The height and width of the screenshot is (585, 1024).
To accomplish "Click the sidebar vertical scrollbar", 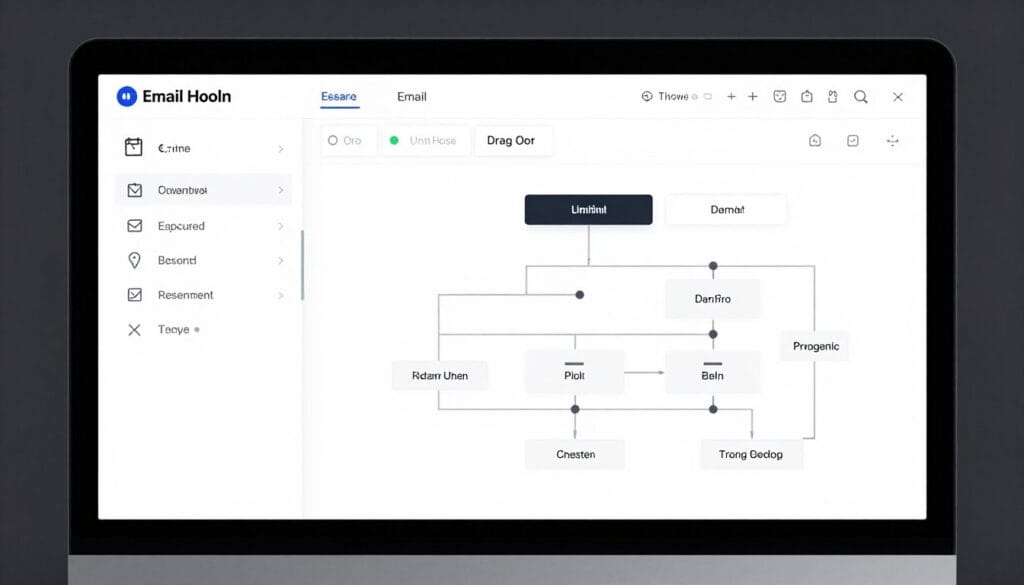I will click(302, 265).
